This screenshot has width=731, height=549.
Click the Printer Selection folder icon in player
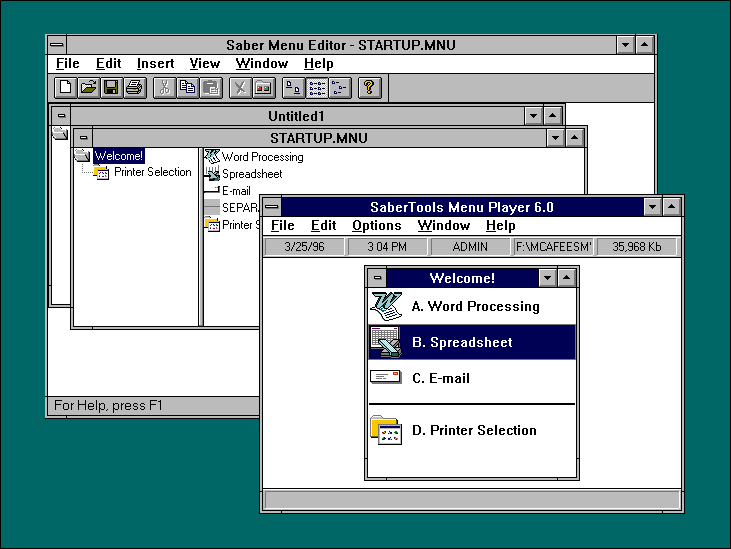[x=386, y=430]
